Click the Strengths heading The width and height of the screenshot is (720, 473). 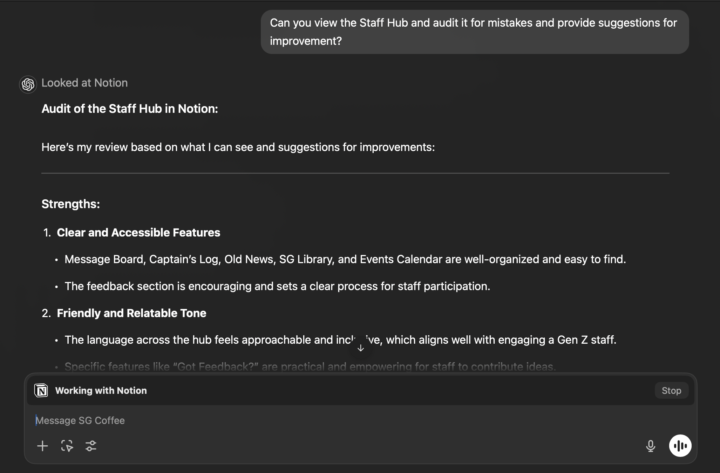(x=71, y=204)
